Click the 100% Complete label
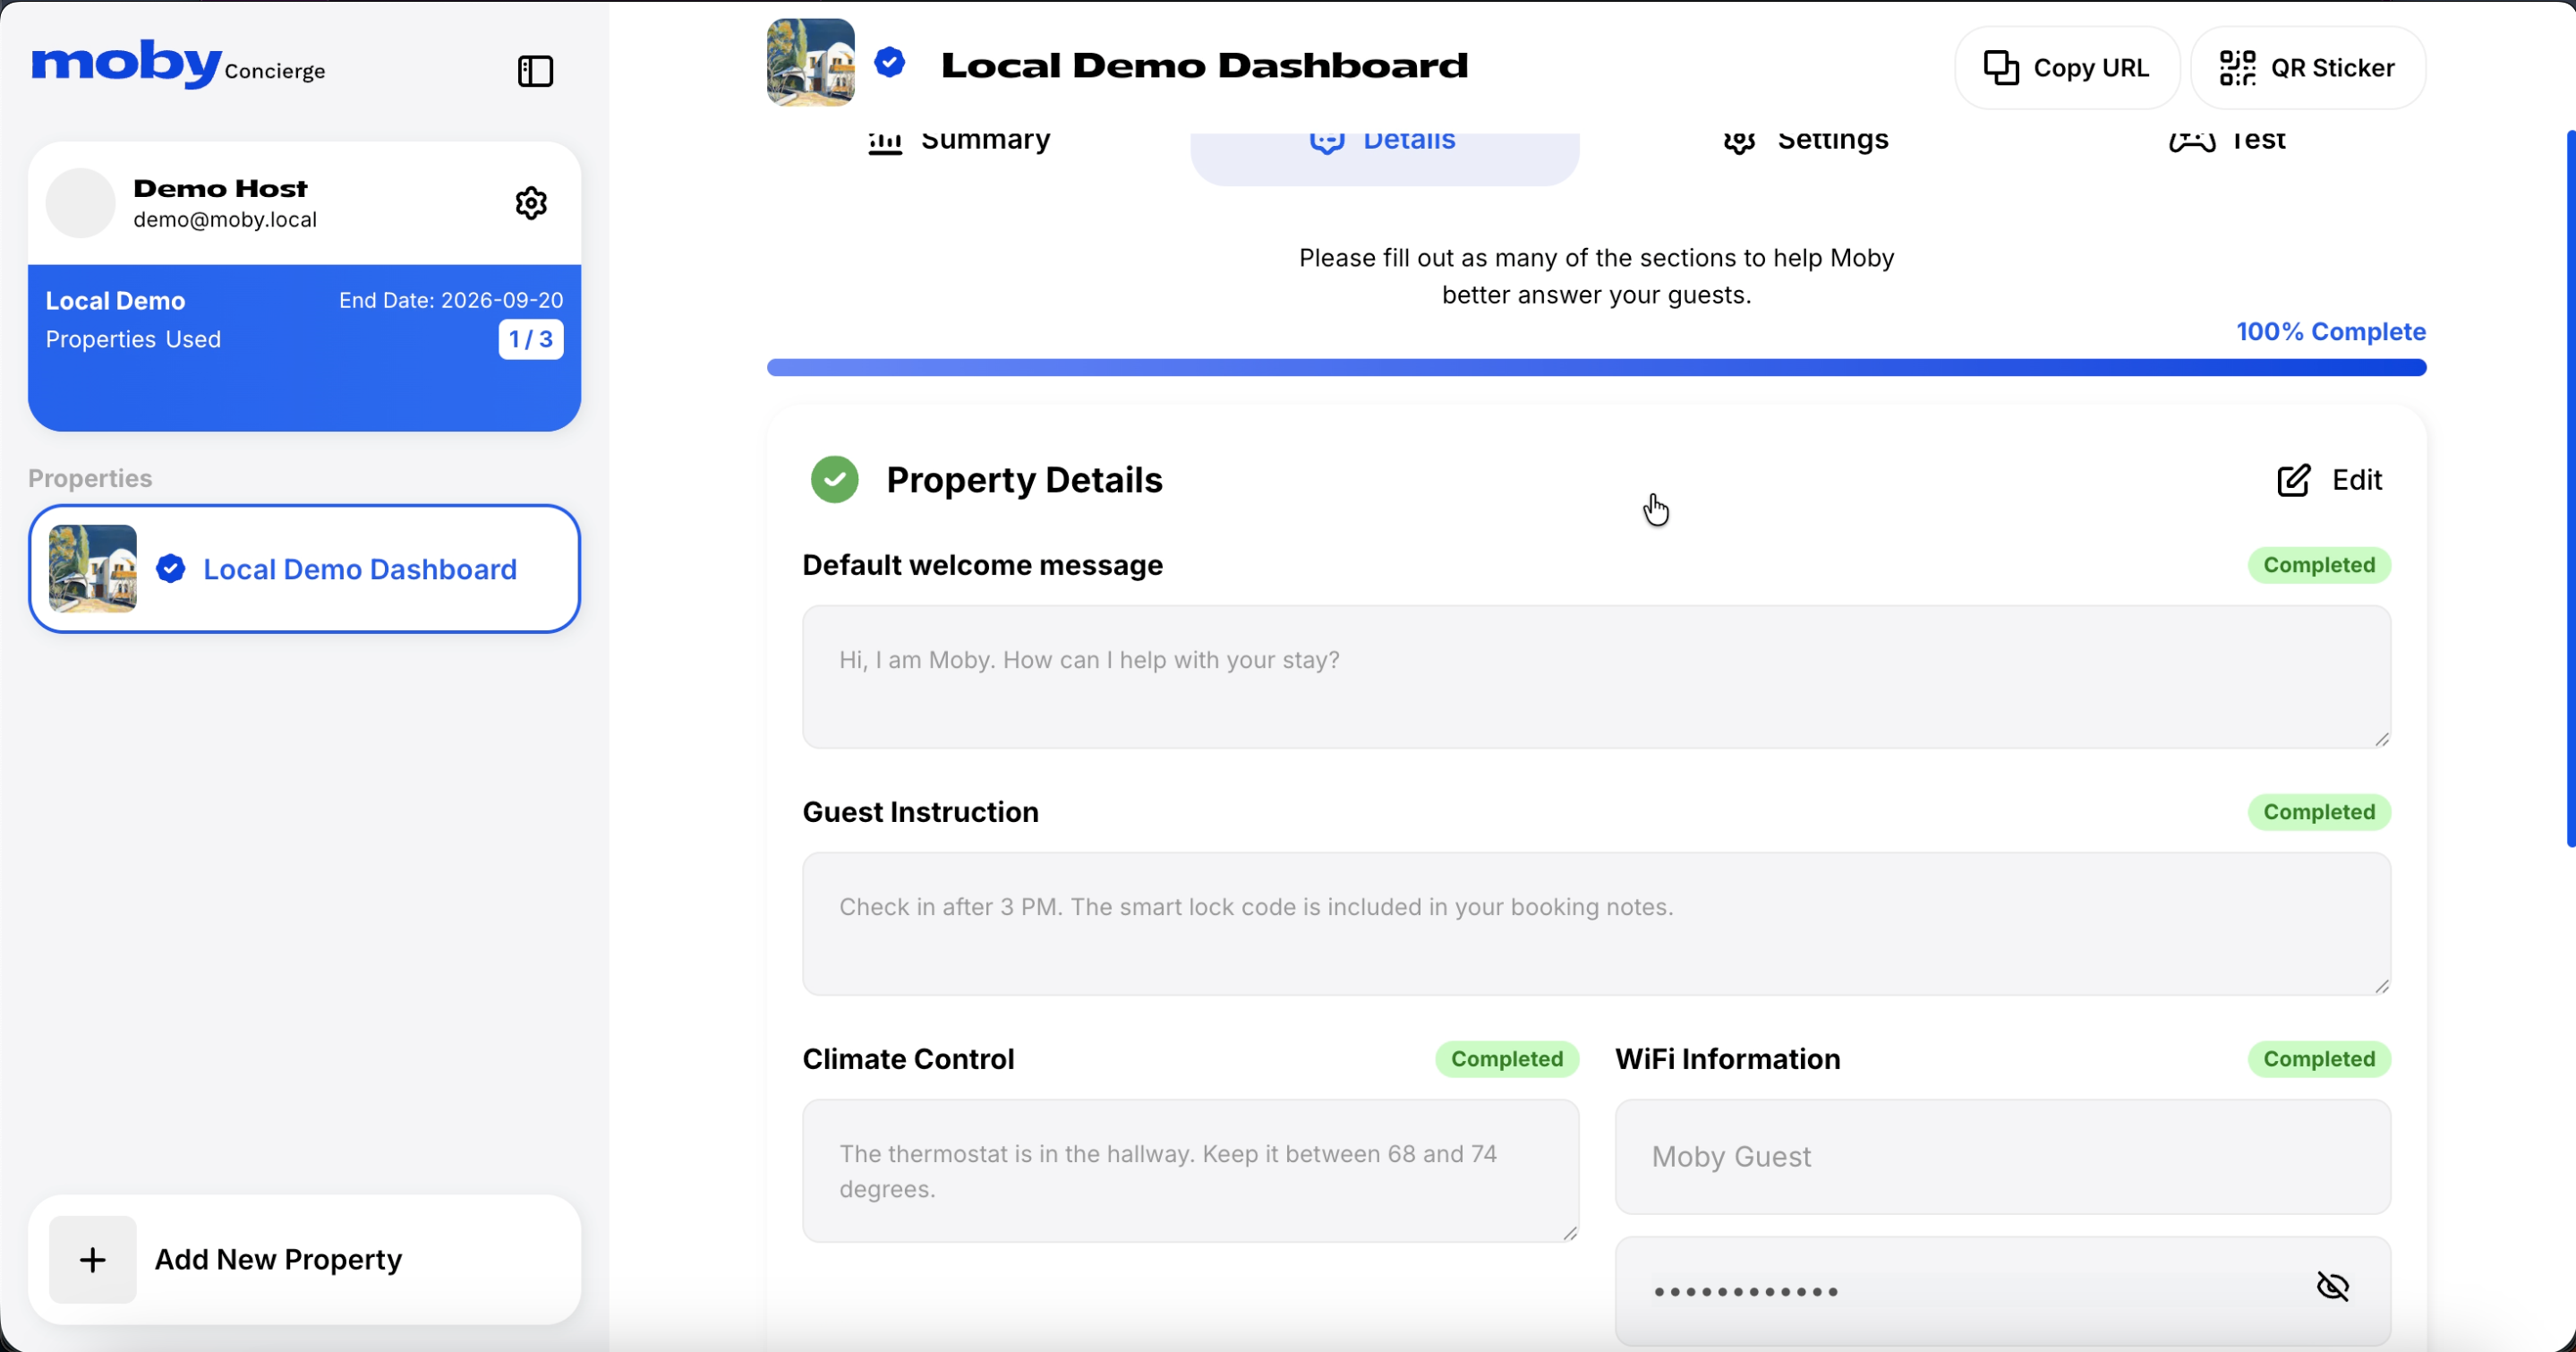2576x1352 pixels. (x=2331, y=332)
